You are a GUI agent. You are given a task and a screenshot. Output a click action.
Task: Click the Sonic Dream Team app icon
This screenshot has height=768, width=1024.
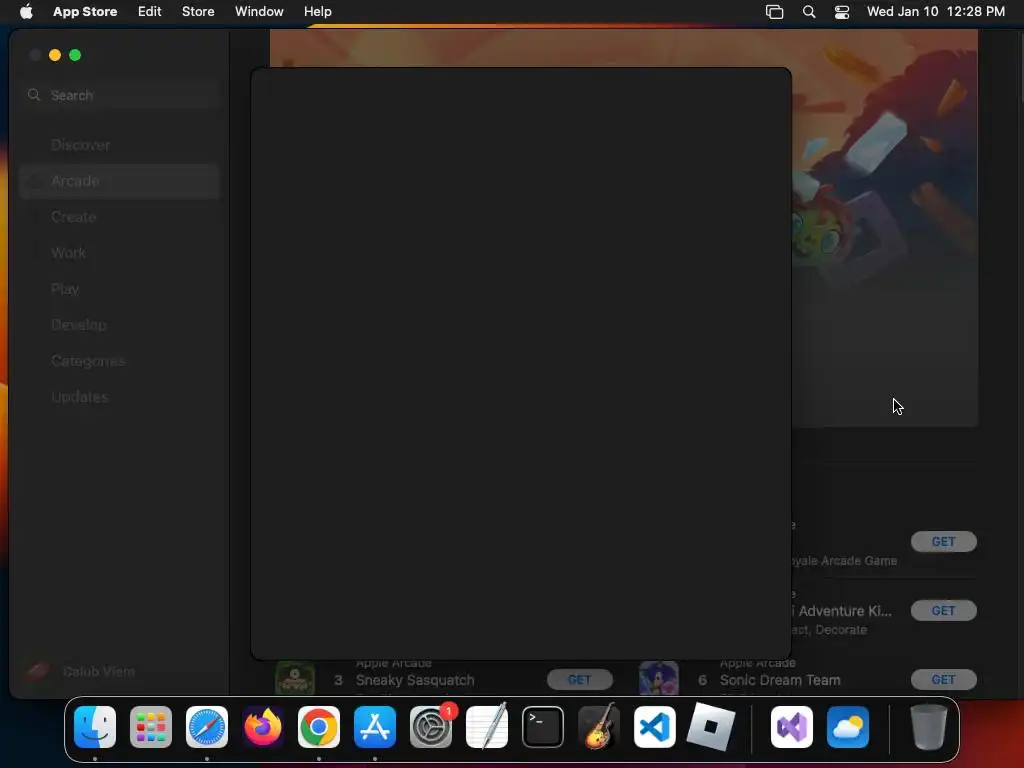[x=658, y=679]
